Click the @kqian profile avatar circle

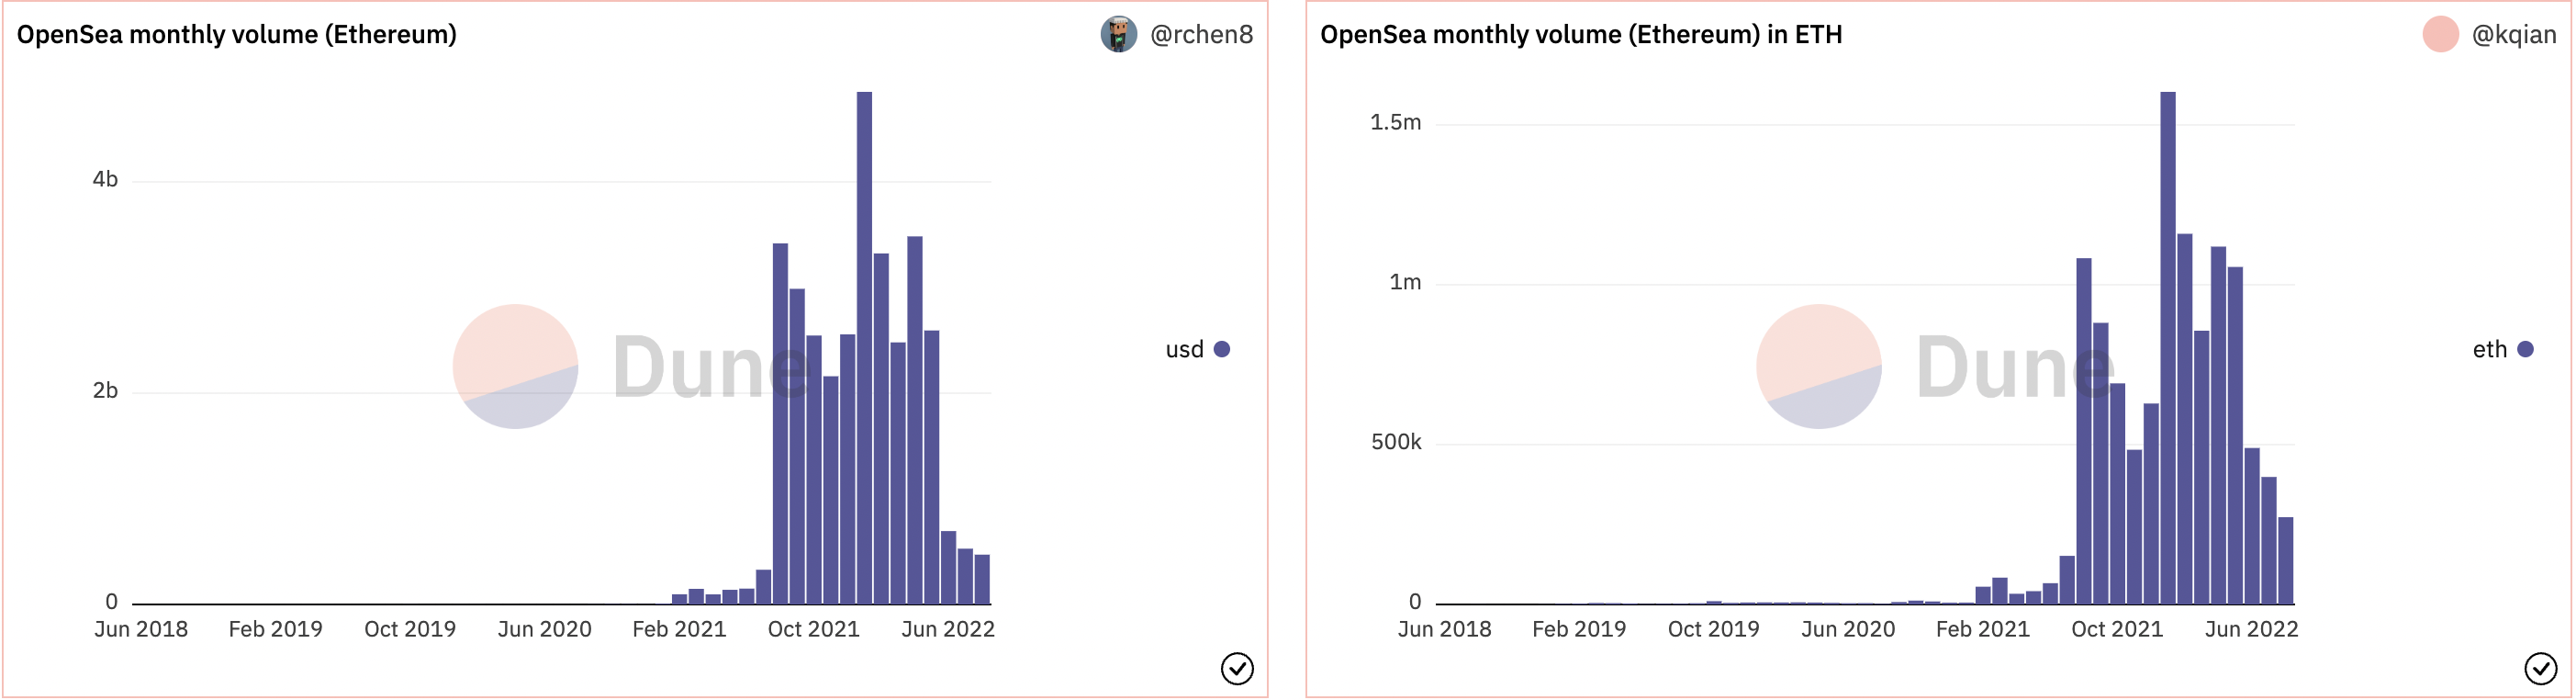pos(2441,34)
